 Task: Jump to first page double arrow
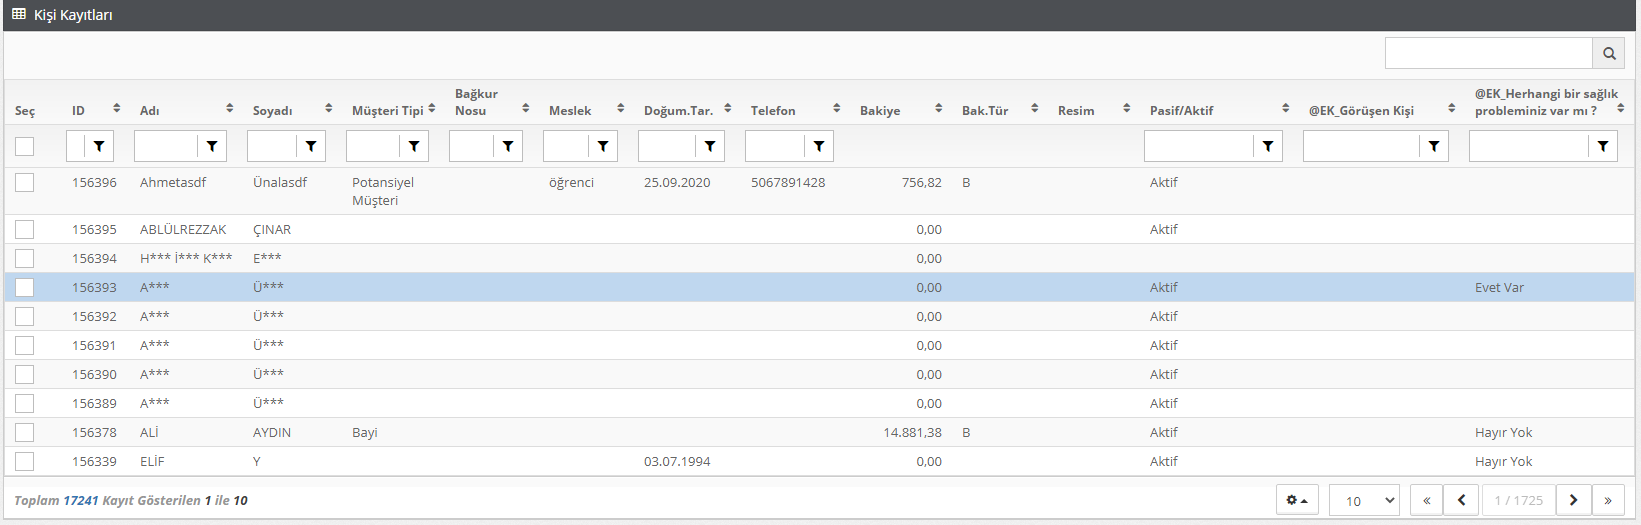point(1426,500)
